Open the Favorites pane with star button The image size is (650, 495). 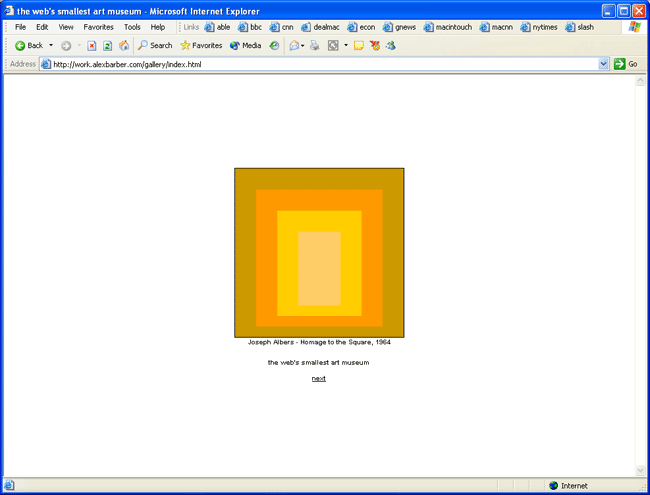pyautogui.click(x=201, y=46)
